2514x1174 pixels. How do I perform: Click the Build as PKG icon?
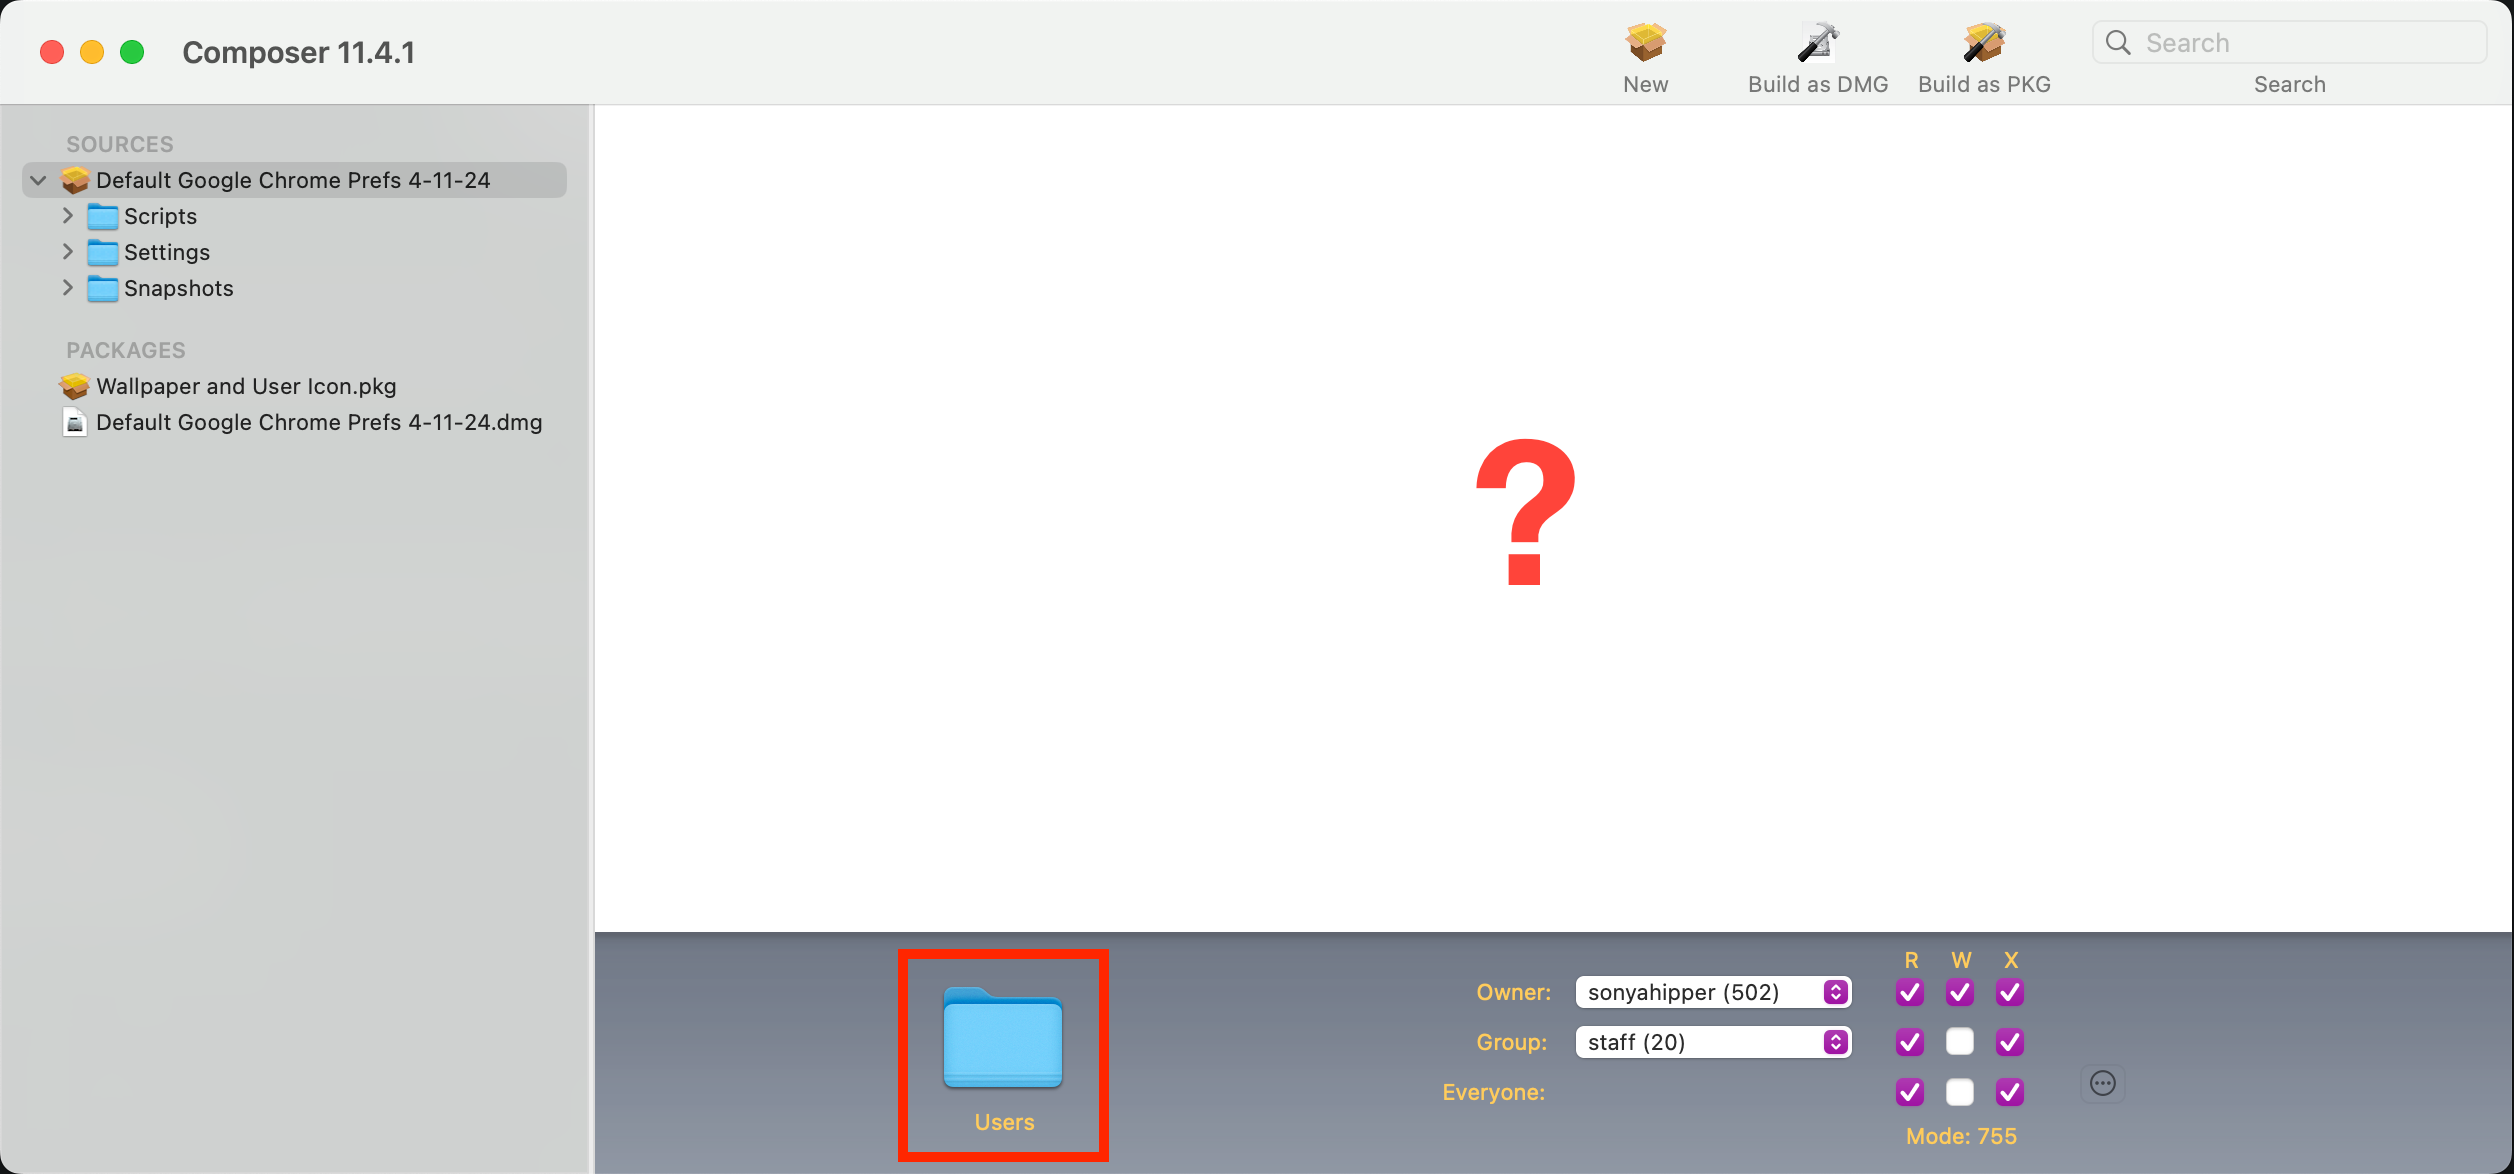coord(1983,42)
